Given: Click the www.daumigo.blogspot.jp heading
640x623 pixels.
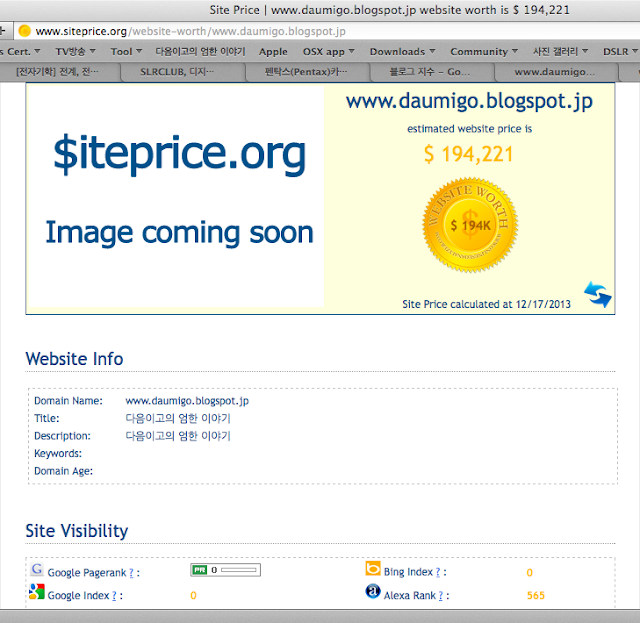Looking at the screenshot, I should (x=469, y=102).
